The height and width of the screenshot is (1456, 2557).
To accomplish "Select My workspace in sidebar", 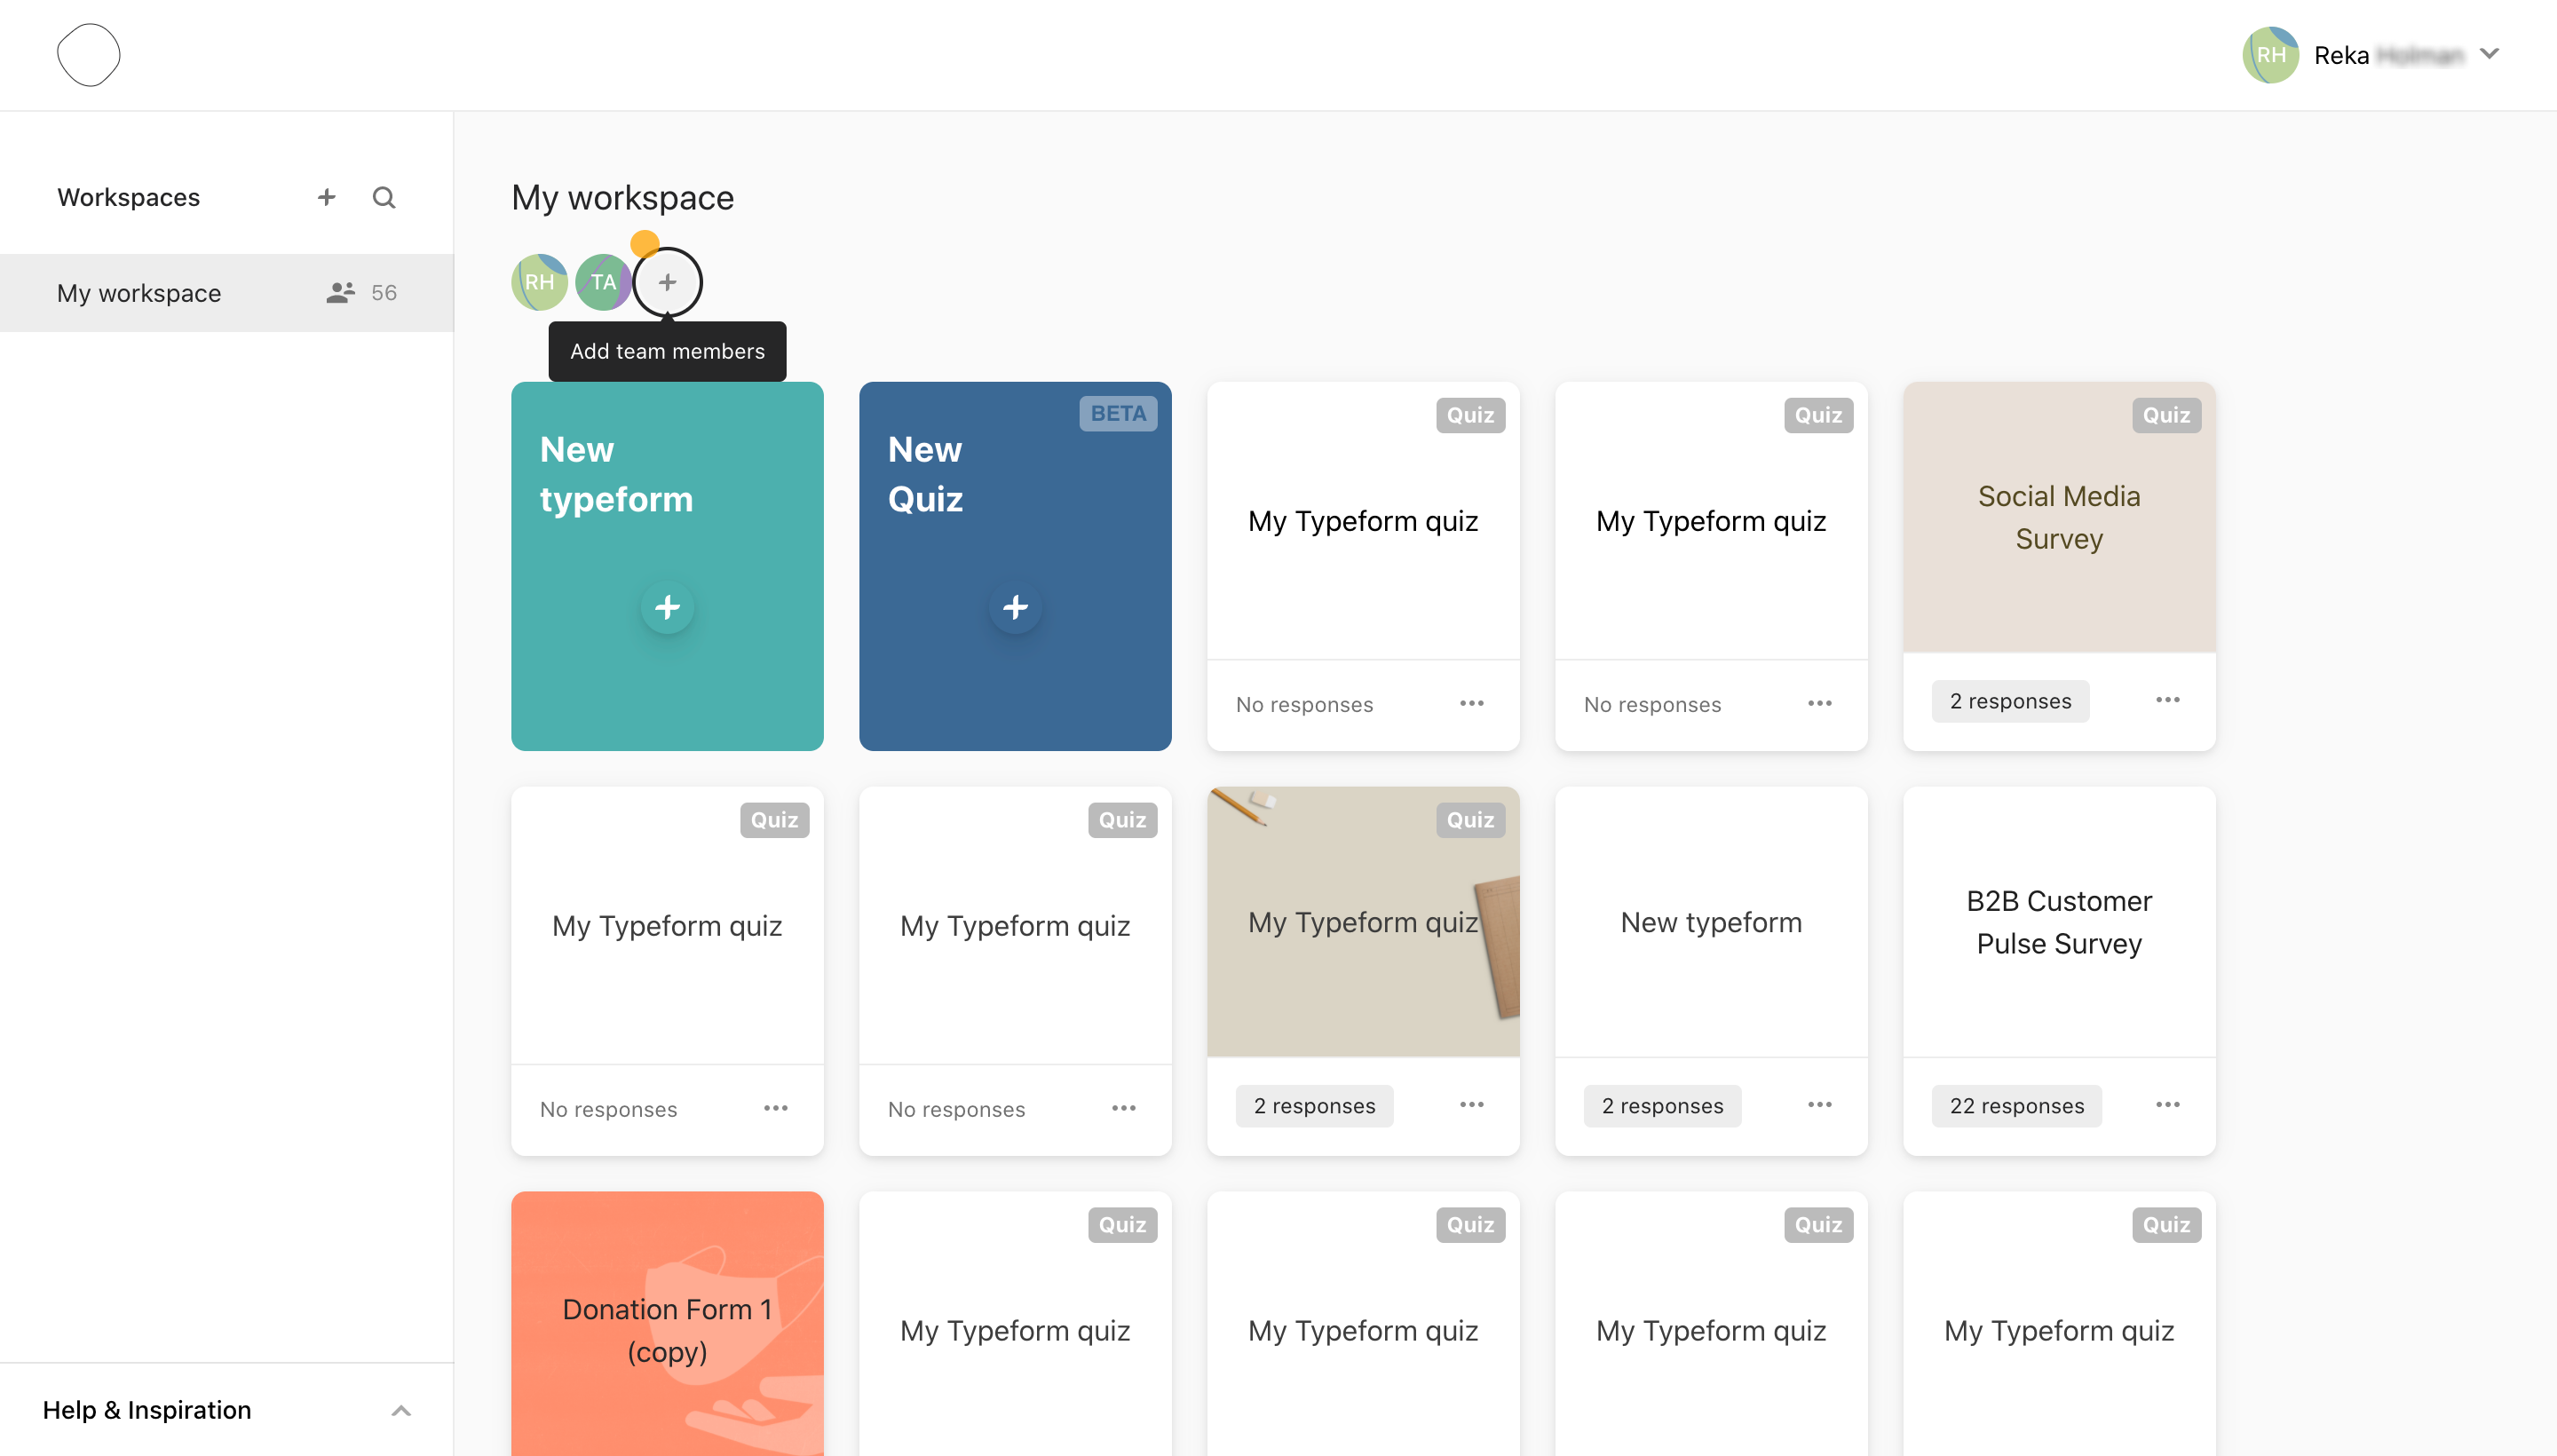I will click(x=227, y=292).
